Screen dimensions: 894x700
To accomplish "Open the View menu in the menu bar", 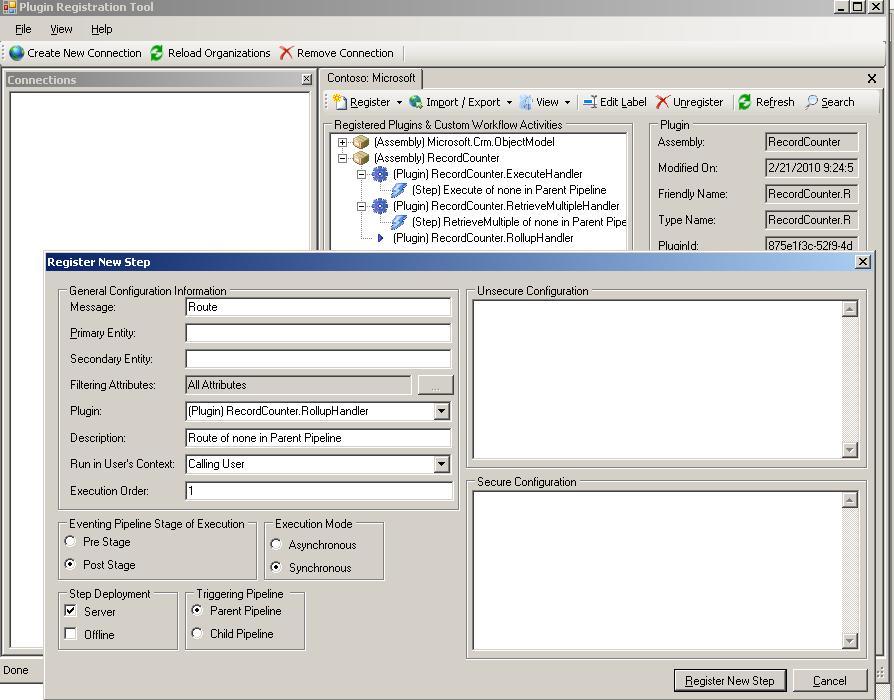I will [61, 29].
